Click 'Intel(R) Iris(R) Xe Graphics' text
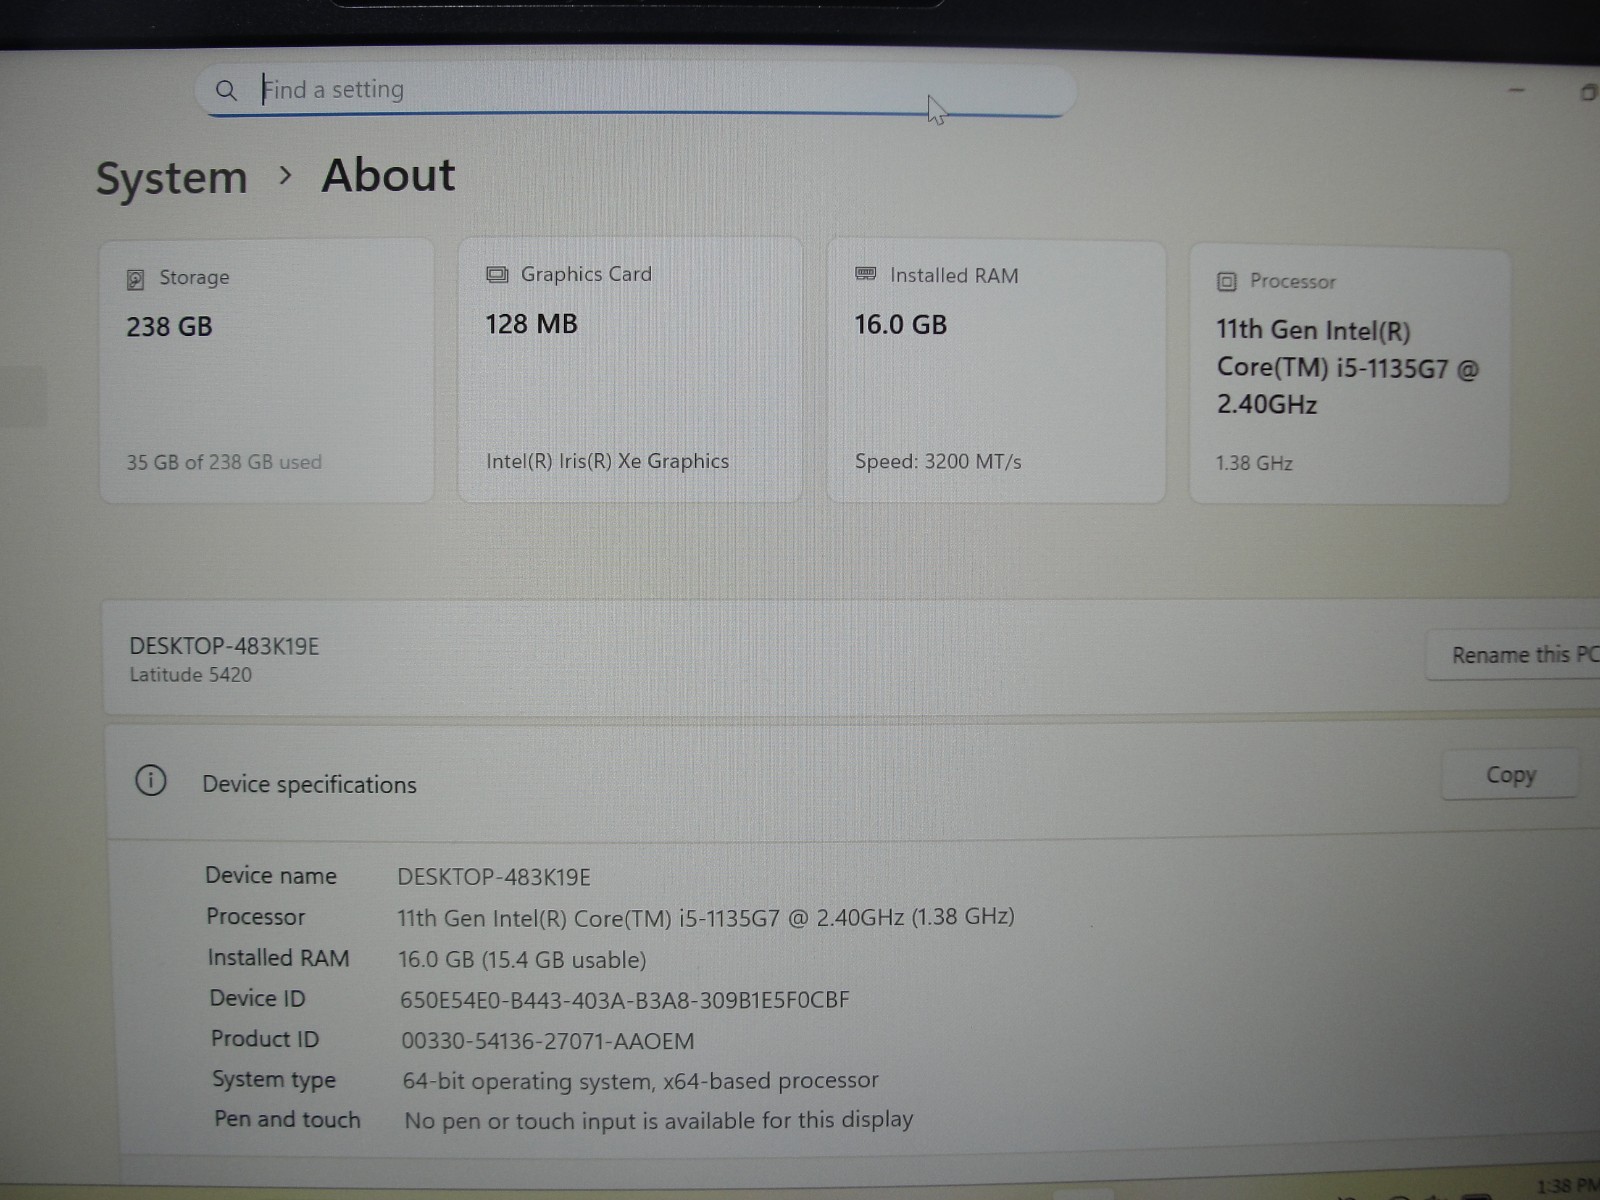1600x1200 pixels. tap(607, 461)
